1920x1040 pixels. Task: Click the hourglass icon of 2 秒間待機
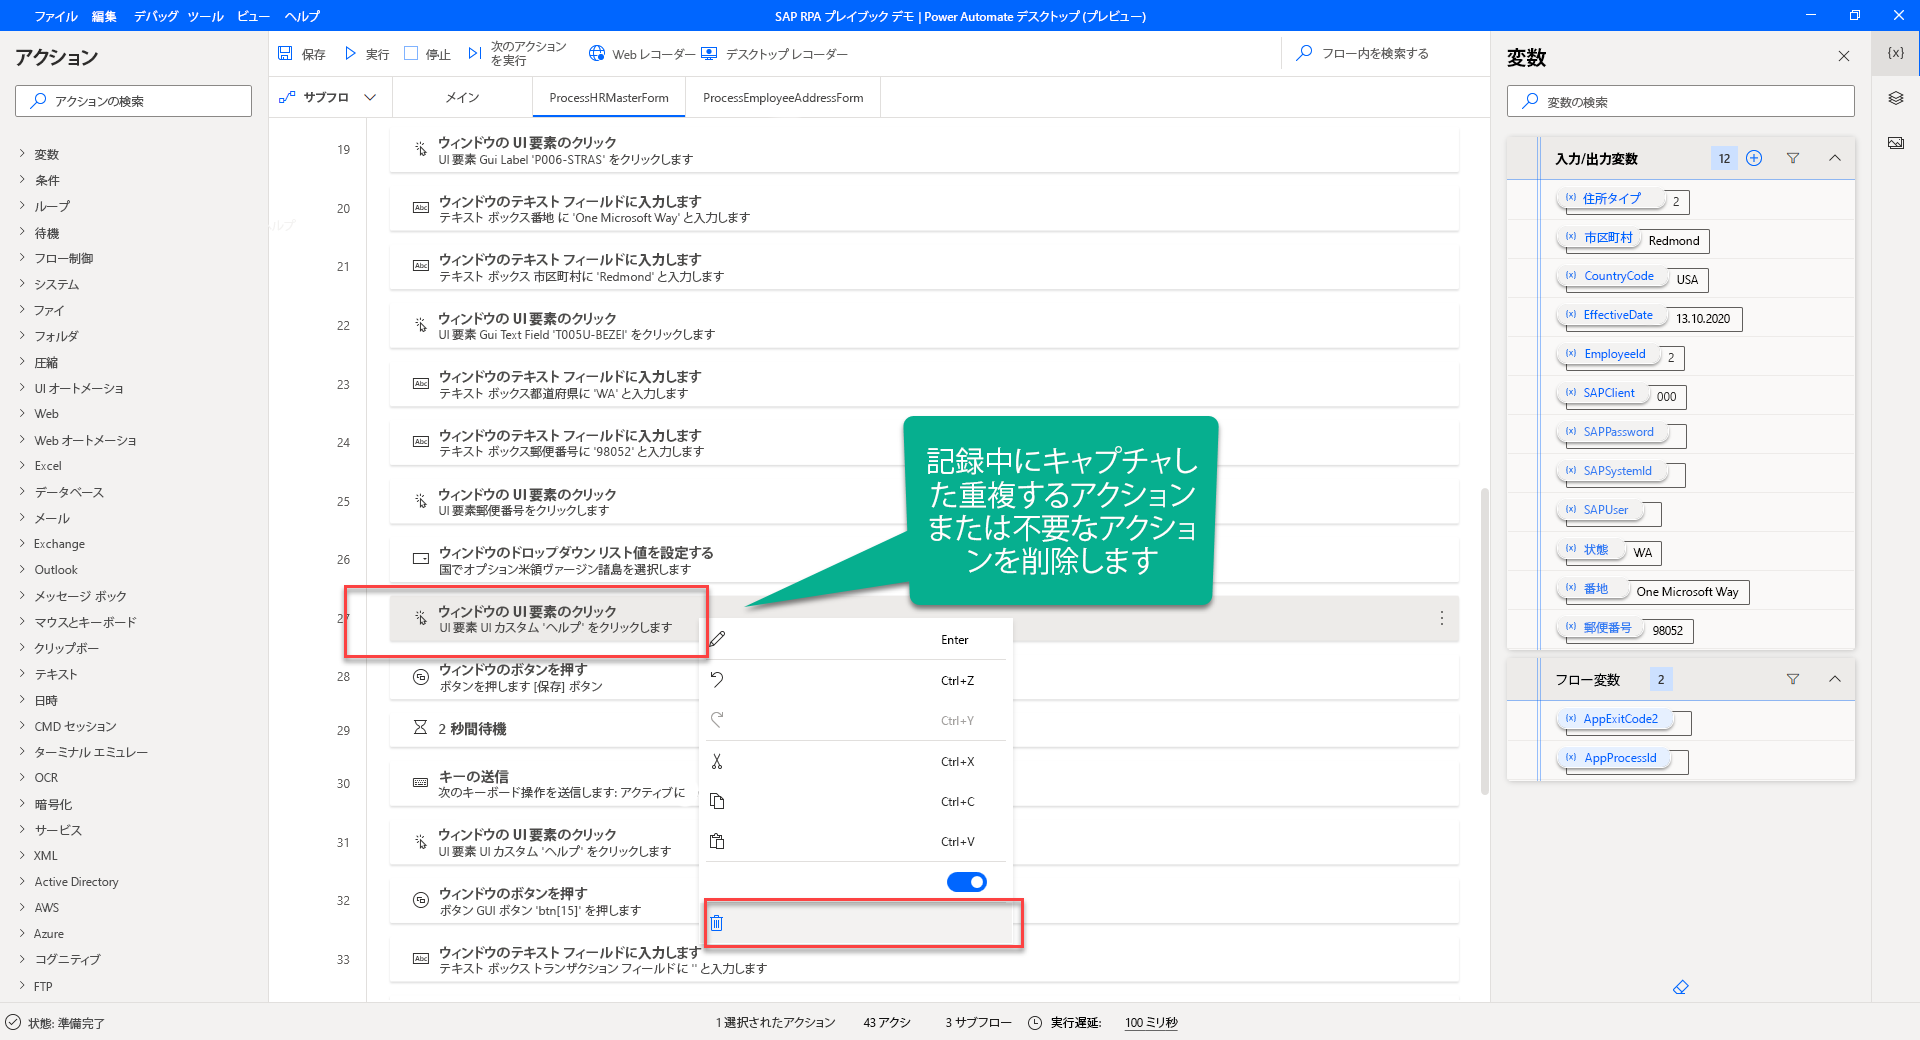click(x=421, y=727)
